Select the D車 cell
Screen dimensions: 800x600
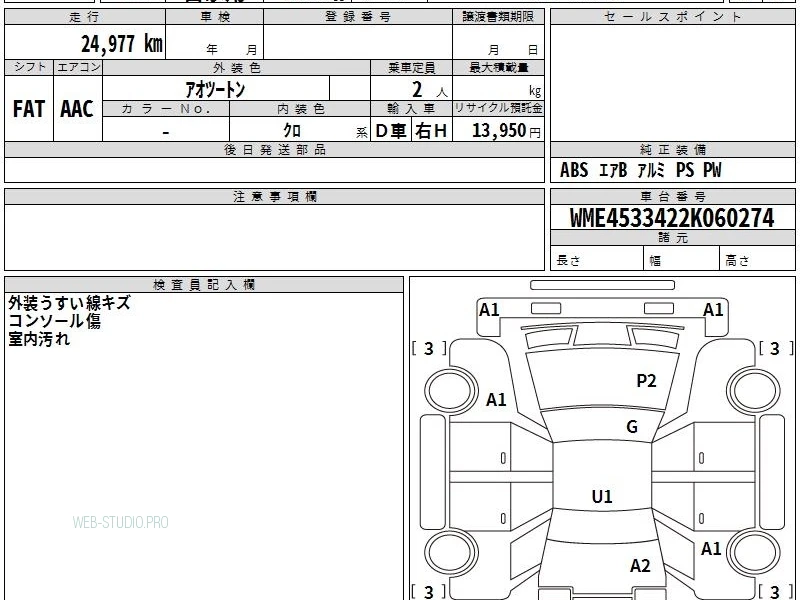pos(391,131)
